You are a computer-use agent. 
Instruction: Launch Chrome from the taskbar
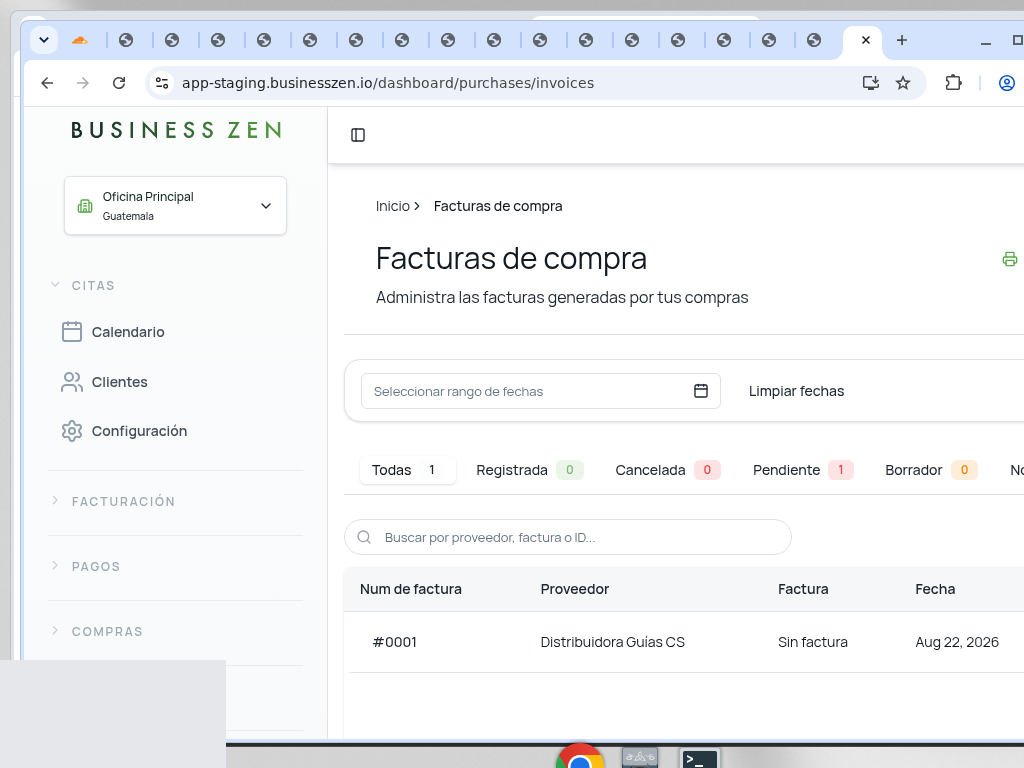click(x=580, y=756)
